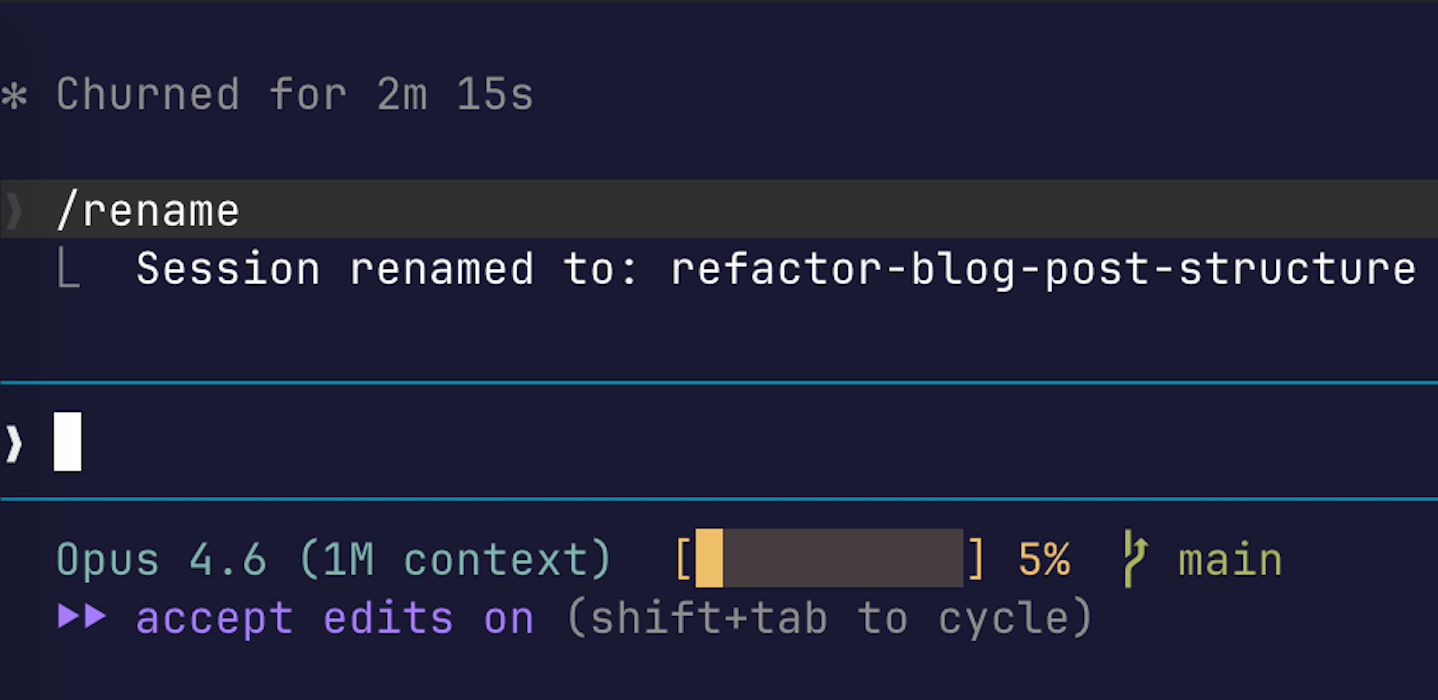Click the "main" branch name
1438x700 pixels.
pyautogui.click(x=1230, y=559)
